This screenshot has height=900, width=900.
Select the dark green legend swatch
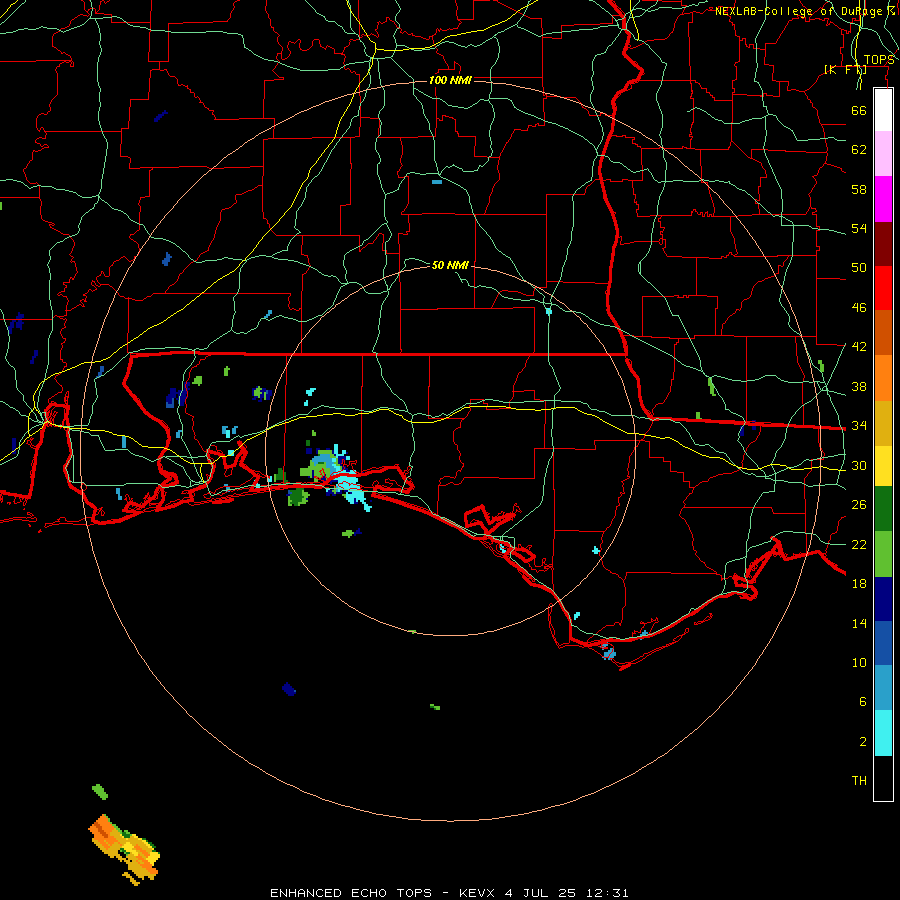[883, 509]
